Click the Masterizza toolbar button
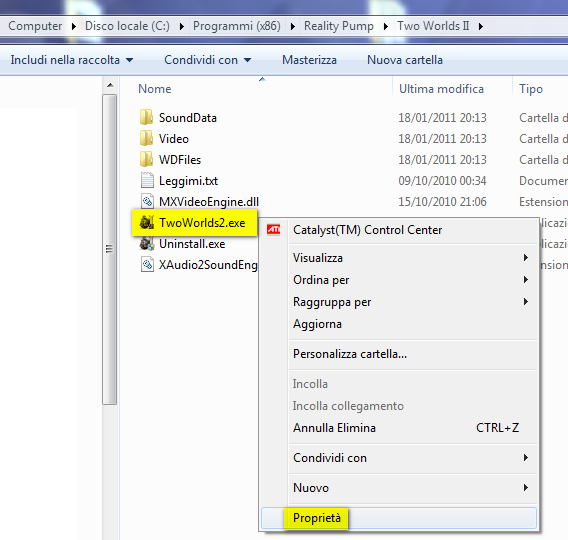Viewport: 568px width, 540px height. point(309,60)
